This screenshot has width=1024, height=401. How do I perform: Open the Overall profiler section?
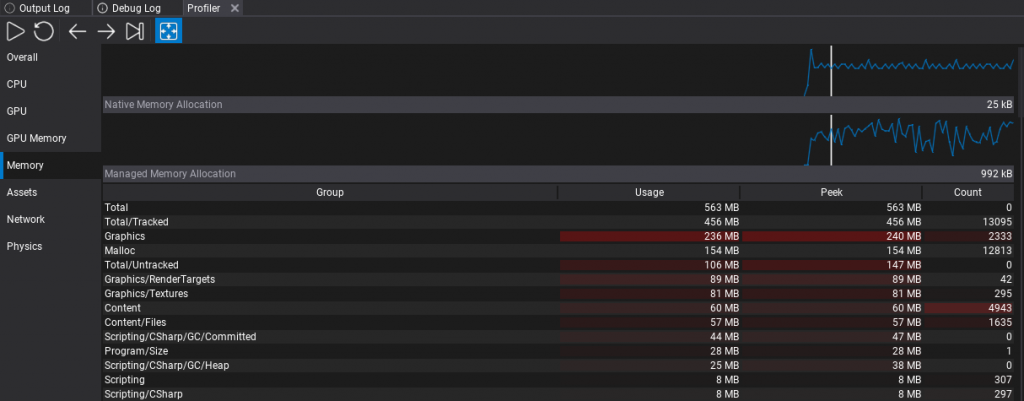click(22, 57)
